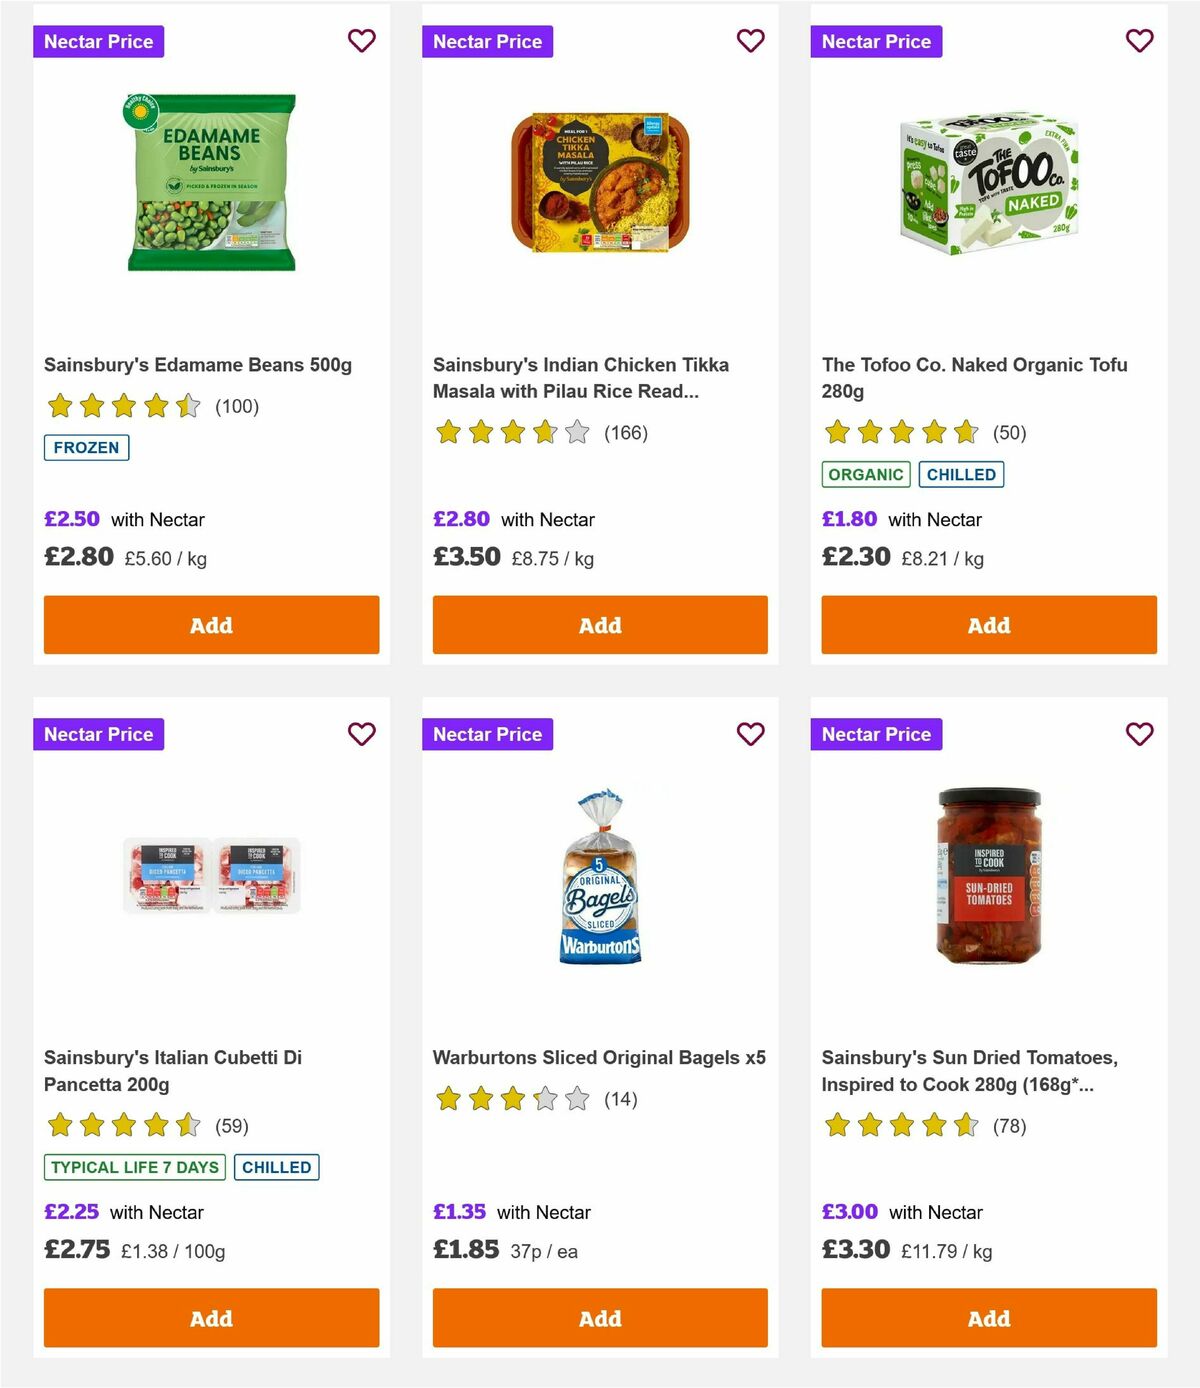This screenshot has height=1388, width=1200.
Task: Click Nectar Price badge on Edamame Beans
Action: 99,41
